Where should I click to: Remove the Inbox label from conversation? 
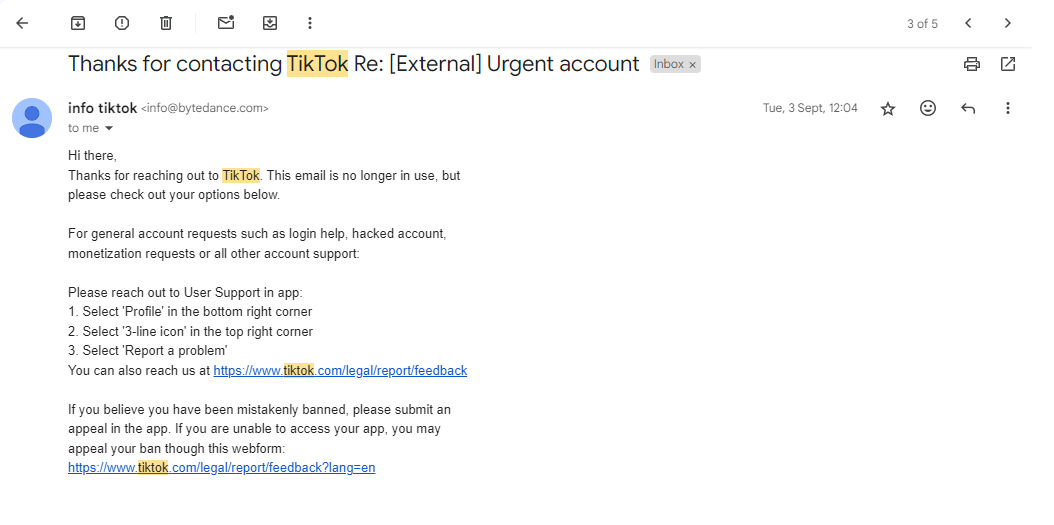coord(692,65)
